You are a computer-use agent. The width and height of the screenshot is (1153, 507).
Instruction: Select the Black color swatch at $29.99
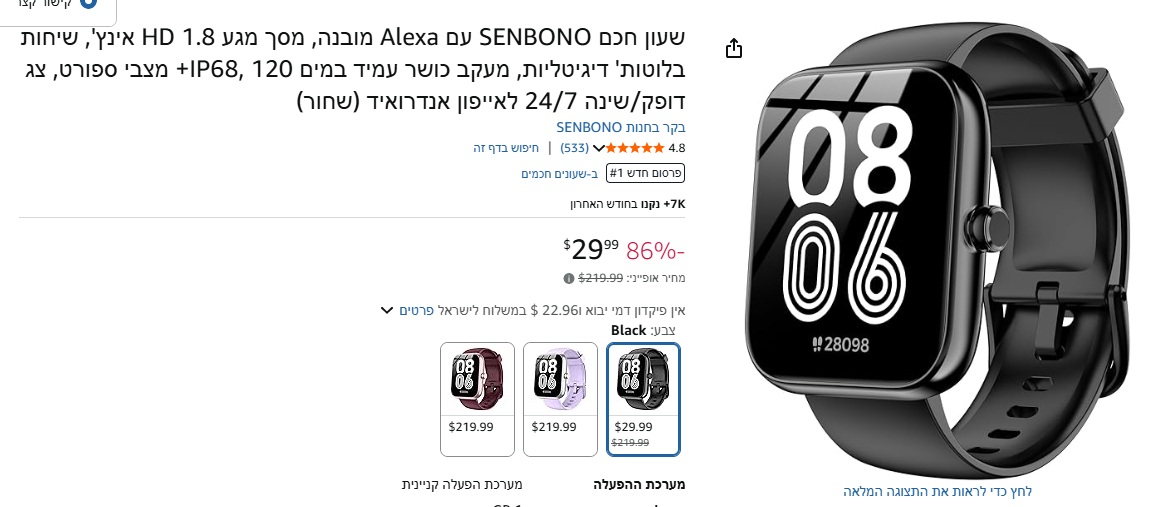click(643, 398)
